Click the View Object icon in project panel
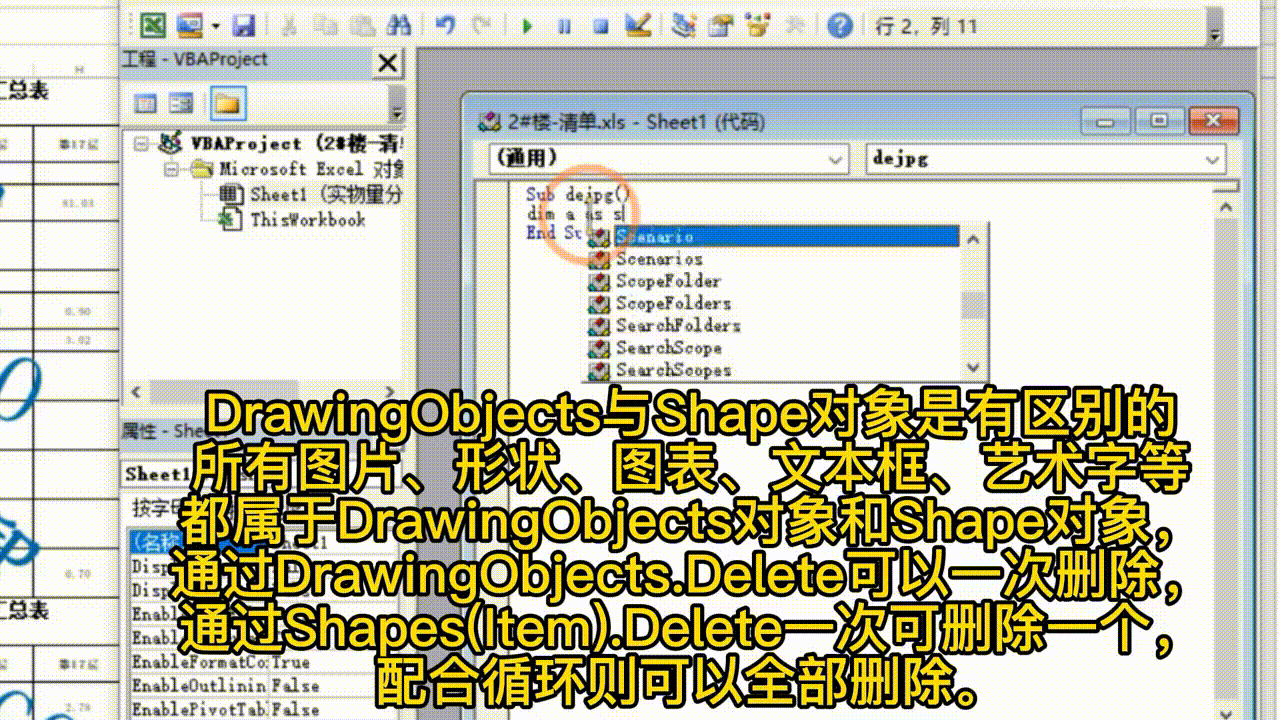This screenshot has height=720, width=1280. click(x=181, y=103)
